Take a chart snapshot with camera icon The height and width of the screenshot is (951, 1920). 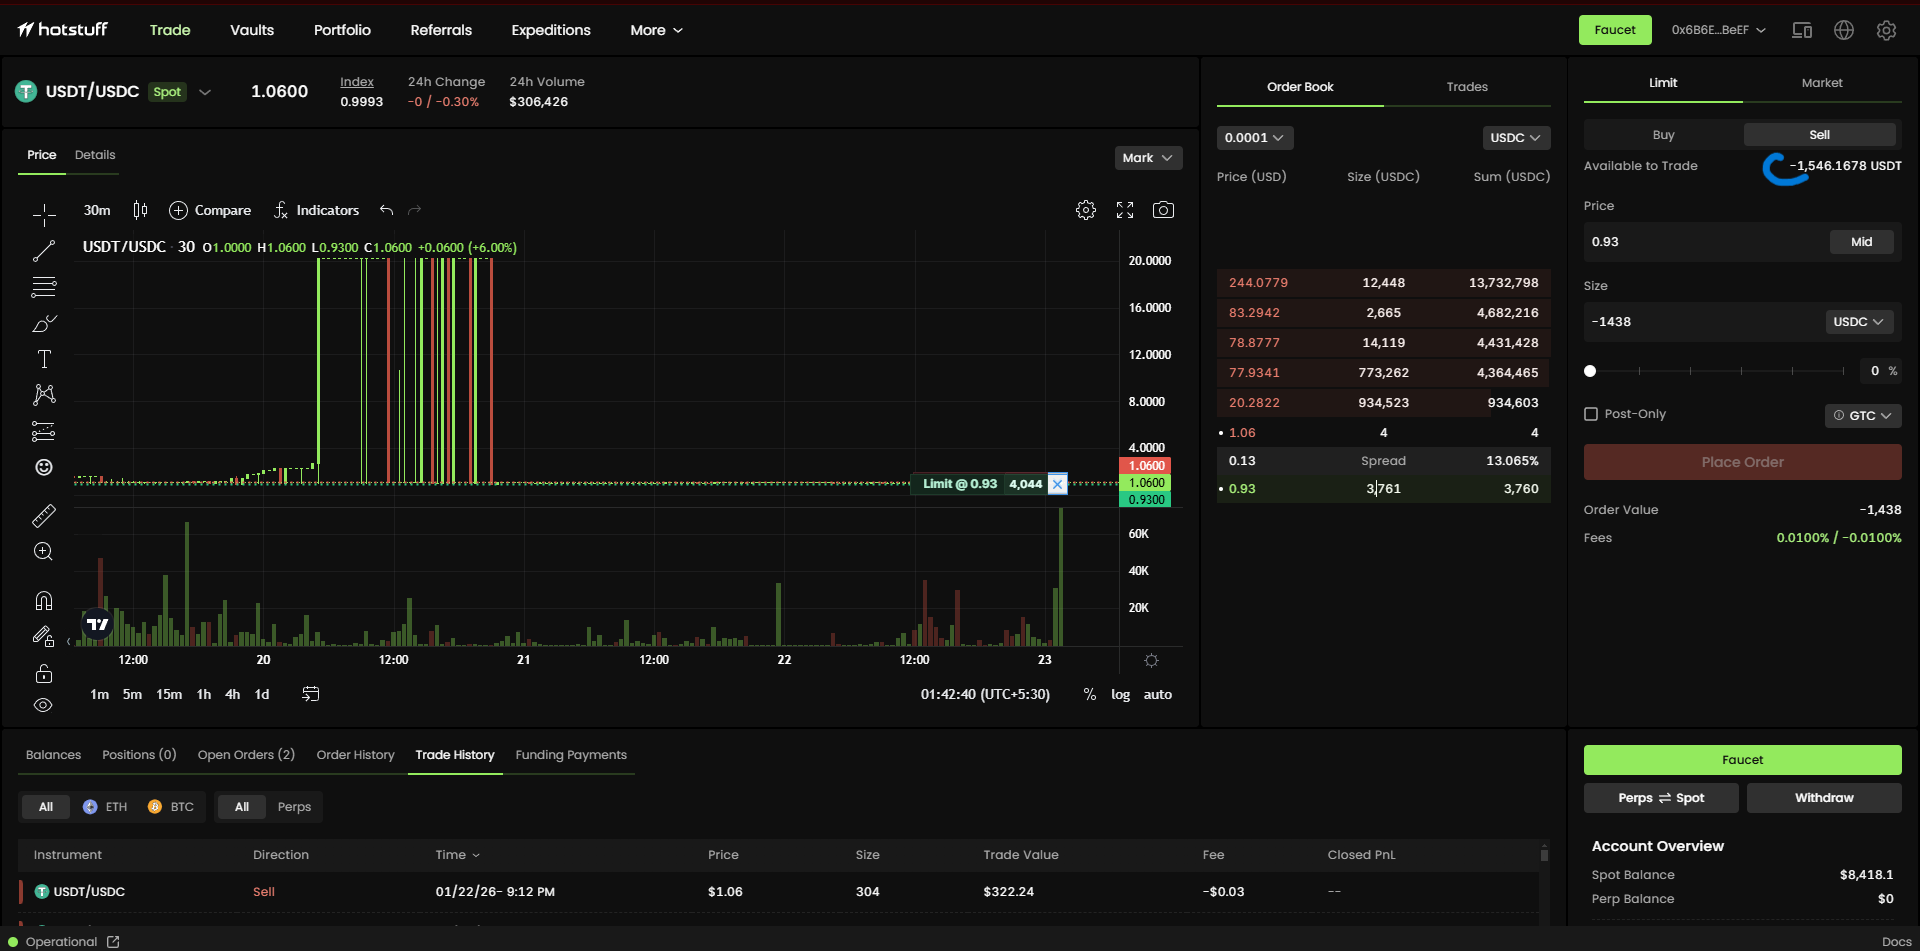pos(1163,210)
